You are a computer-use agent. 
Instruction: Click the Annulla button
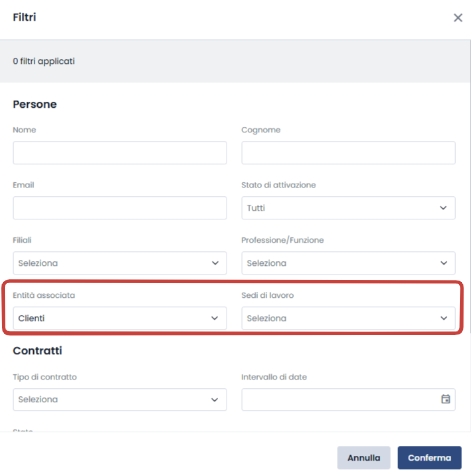pyautogui.click(x=364, y=458)
